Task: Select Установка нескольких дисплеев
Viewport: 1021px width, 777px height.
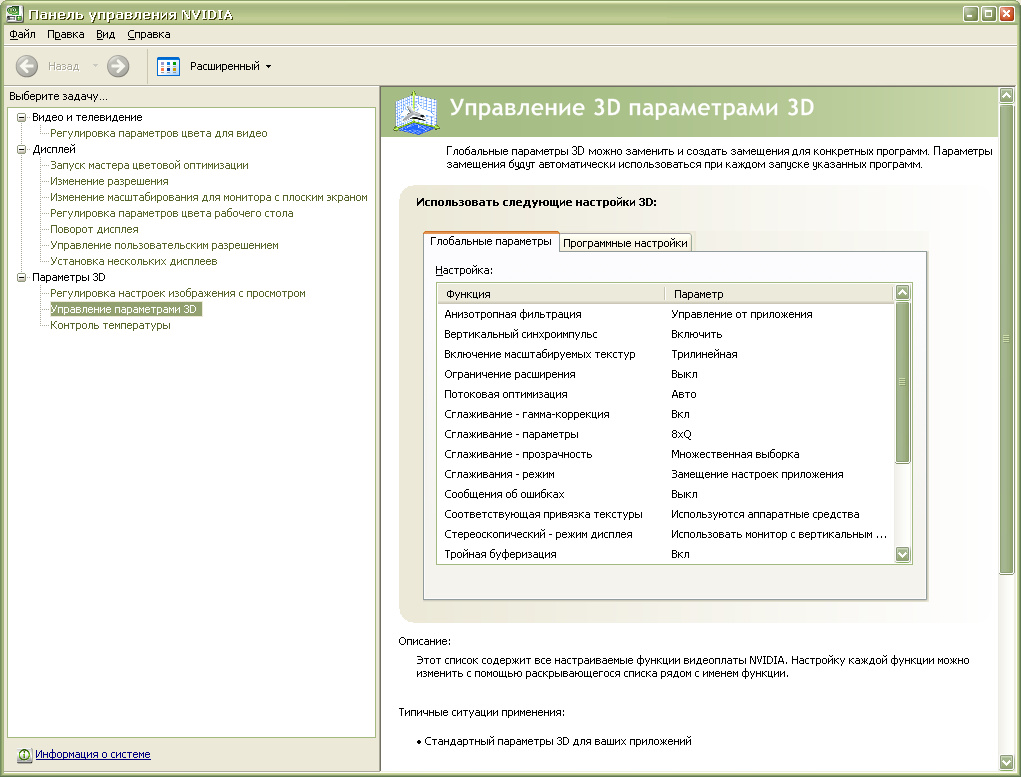Action: (133, 261)
